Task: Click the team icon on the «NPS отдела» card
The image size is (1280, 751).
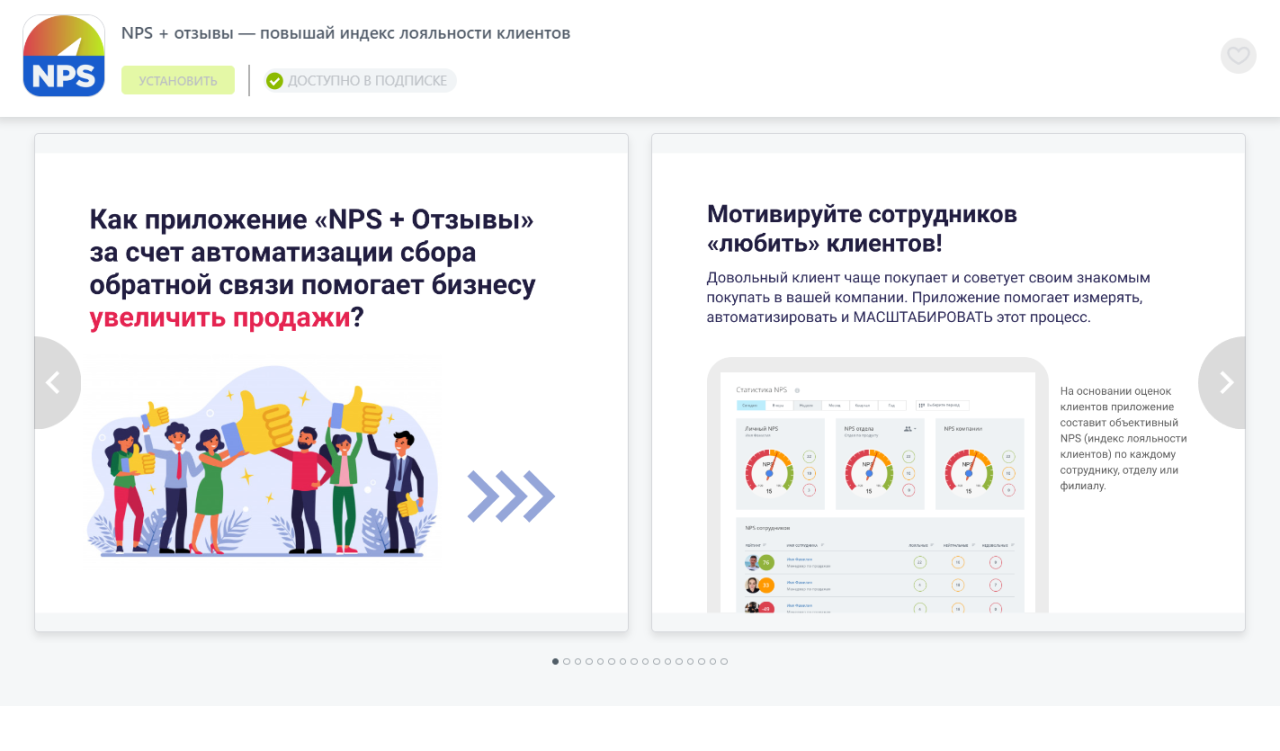Action: point(907,428)
